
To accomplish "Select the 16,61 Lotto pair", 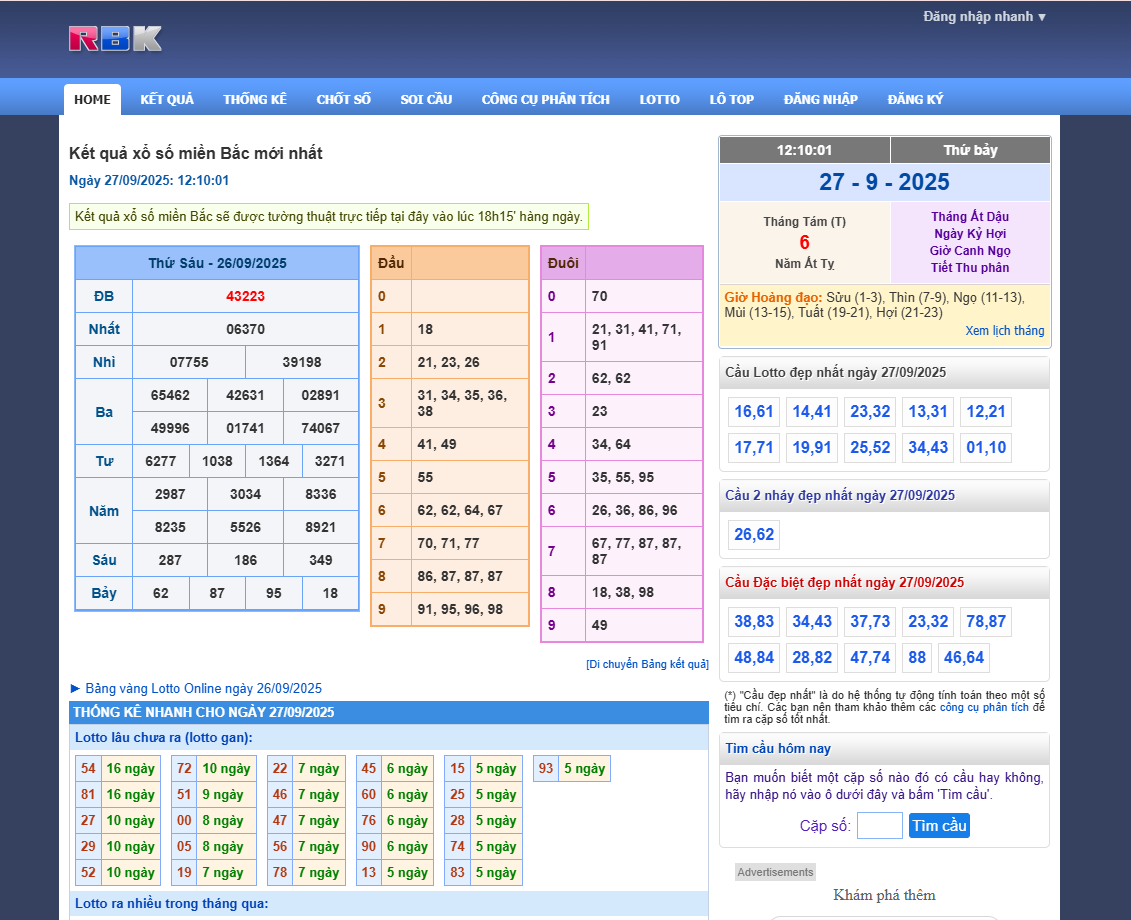I will coord(753,412).
